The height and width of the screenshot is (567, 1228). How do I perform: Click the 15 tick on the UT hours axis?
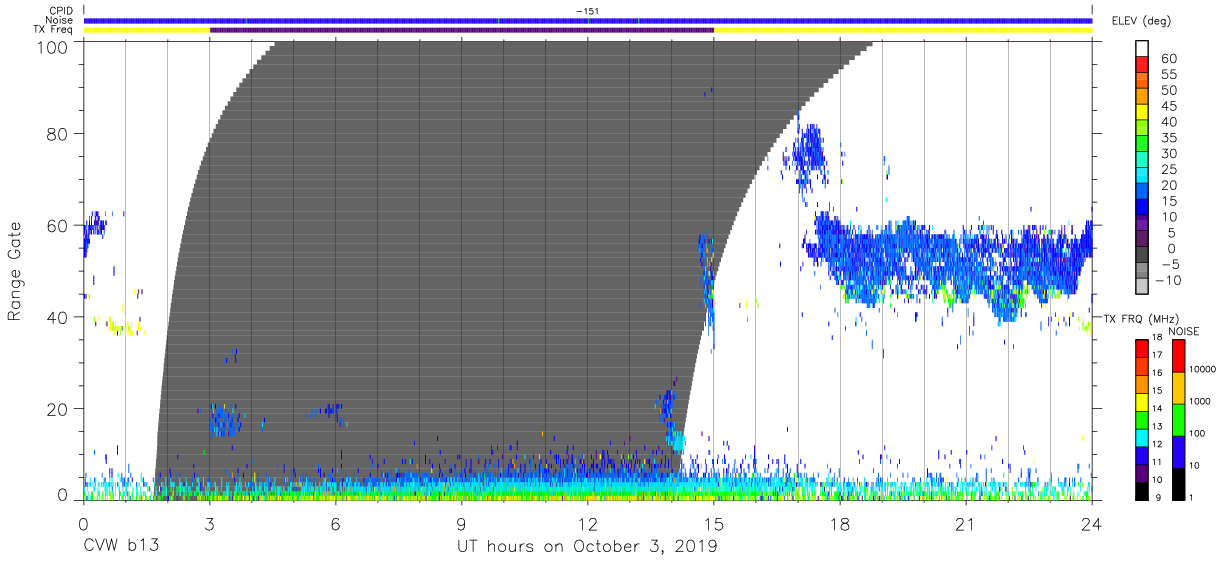click(714, 524)
